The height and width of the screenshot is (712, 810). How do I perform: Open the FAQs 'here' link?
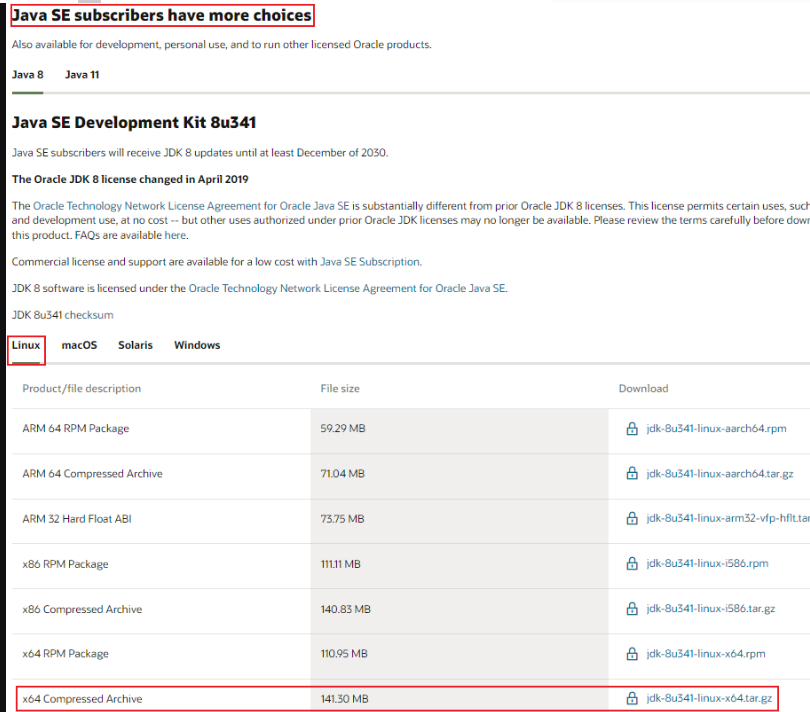pos(175,236)
